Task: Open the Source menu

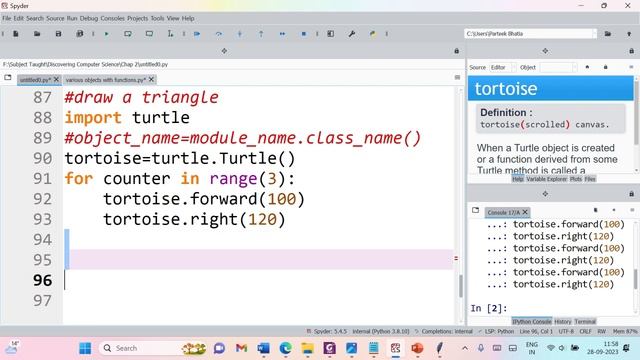Action: click(x=55, y=18)
